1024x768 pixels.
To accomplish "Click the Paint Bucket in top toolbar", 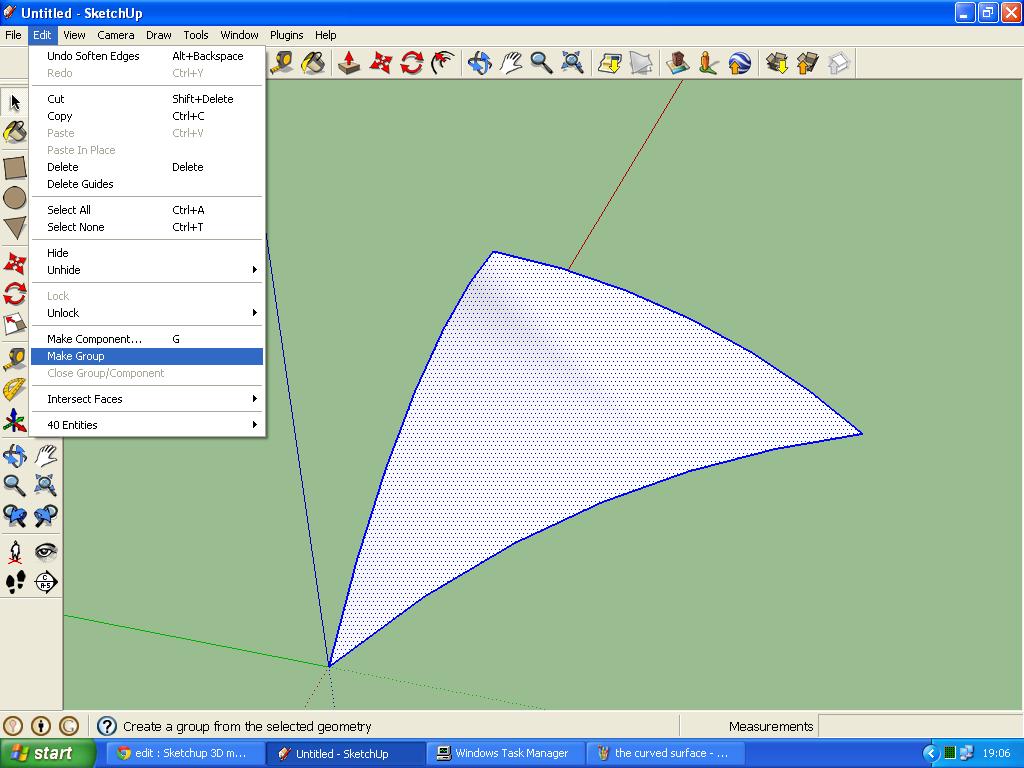I will (313, 63).
